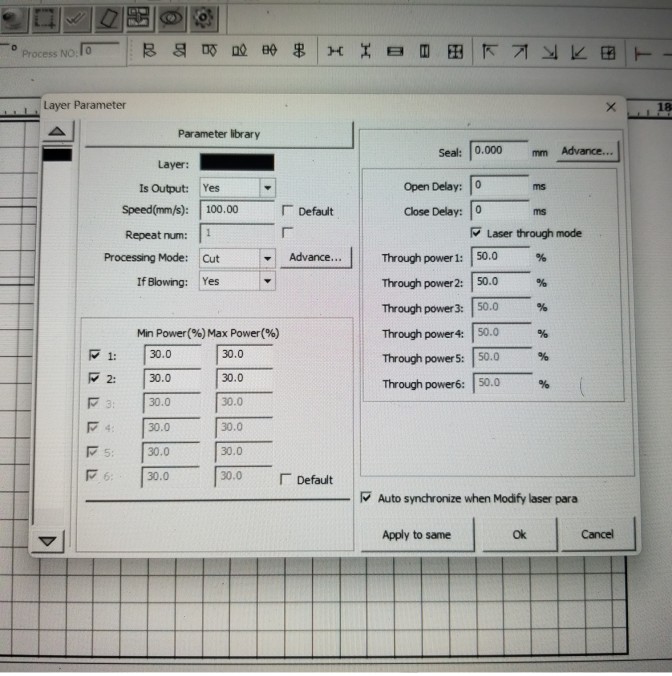Move to top-left corner arrow icon

point(489,52)
